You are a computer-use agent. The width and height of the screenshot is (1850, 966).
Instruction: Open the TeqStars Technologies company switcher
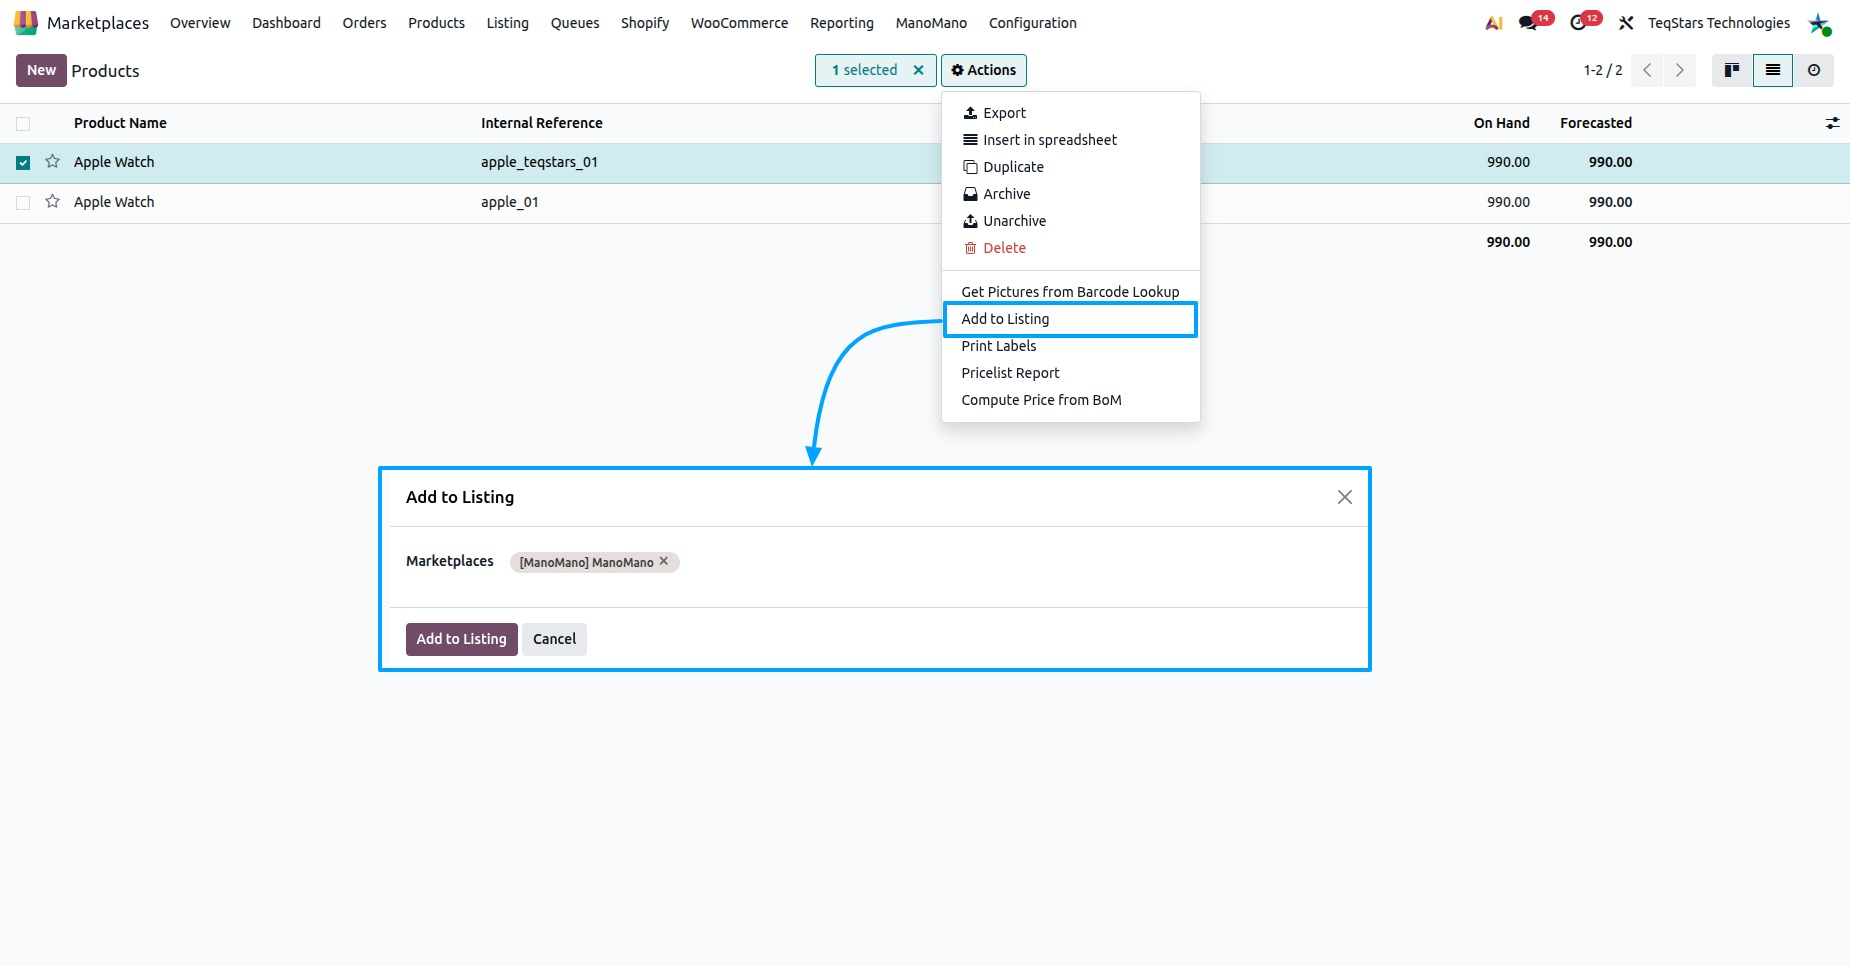[x=1719, y=23]
